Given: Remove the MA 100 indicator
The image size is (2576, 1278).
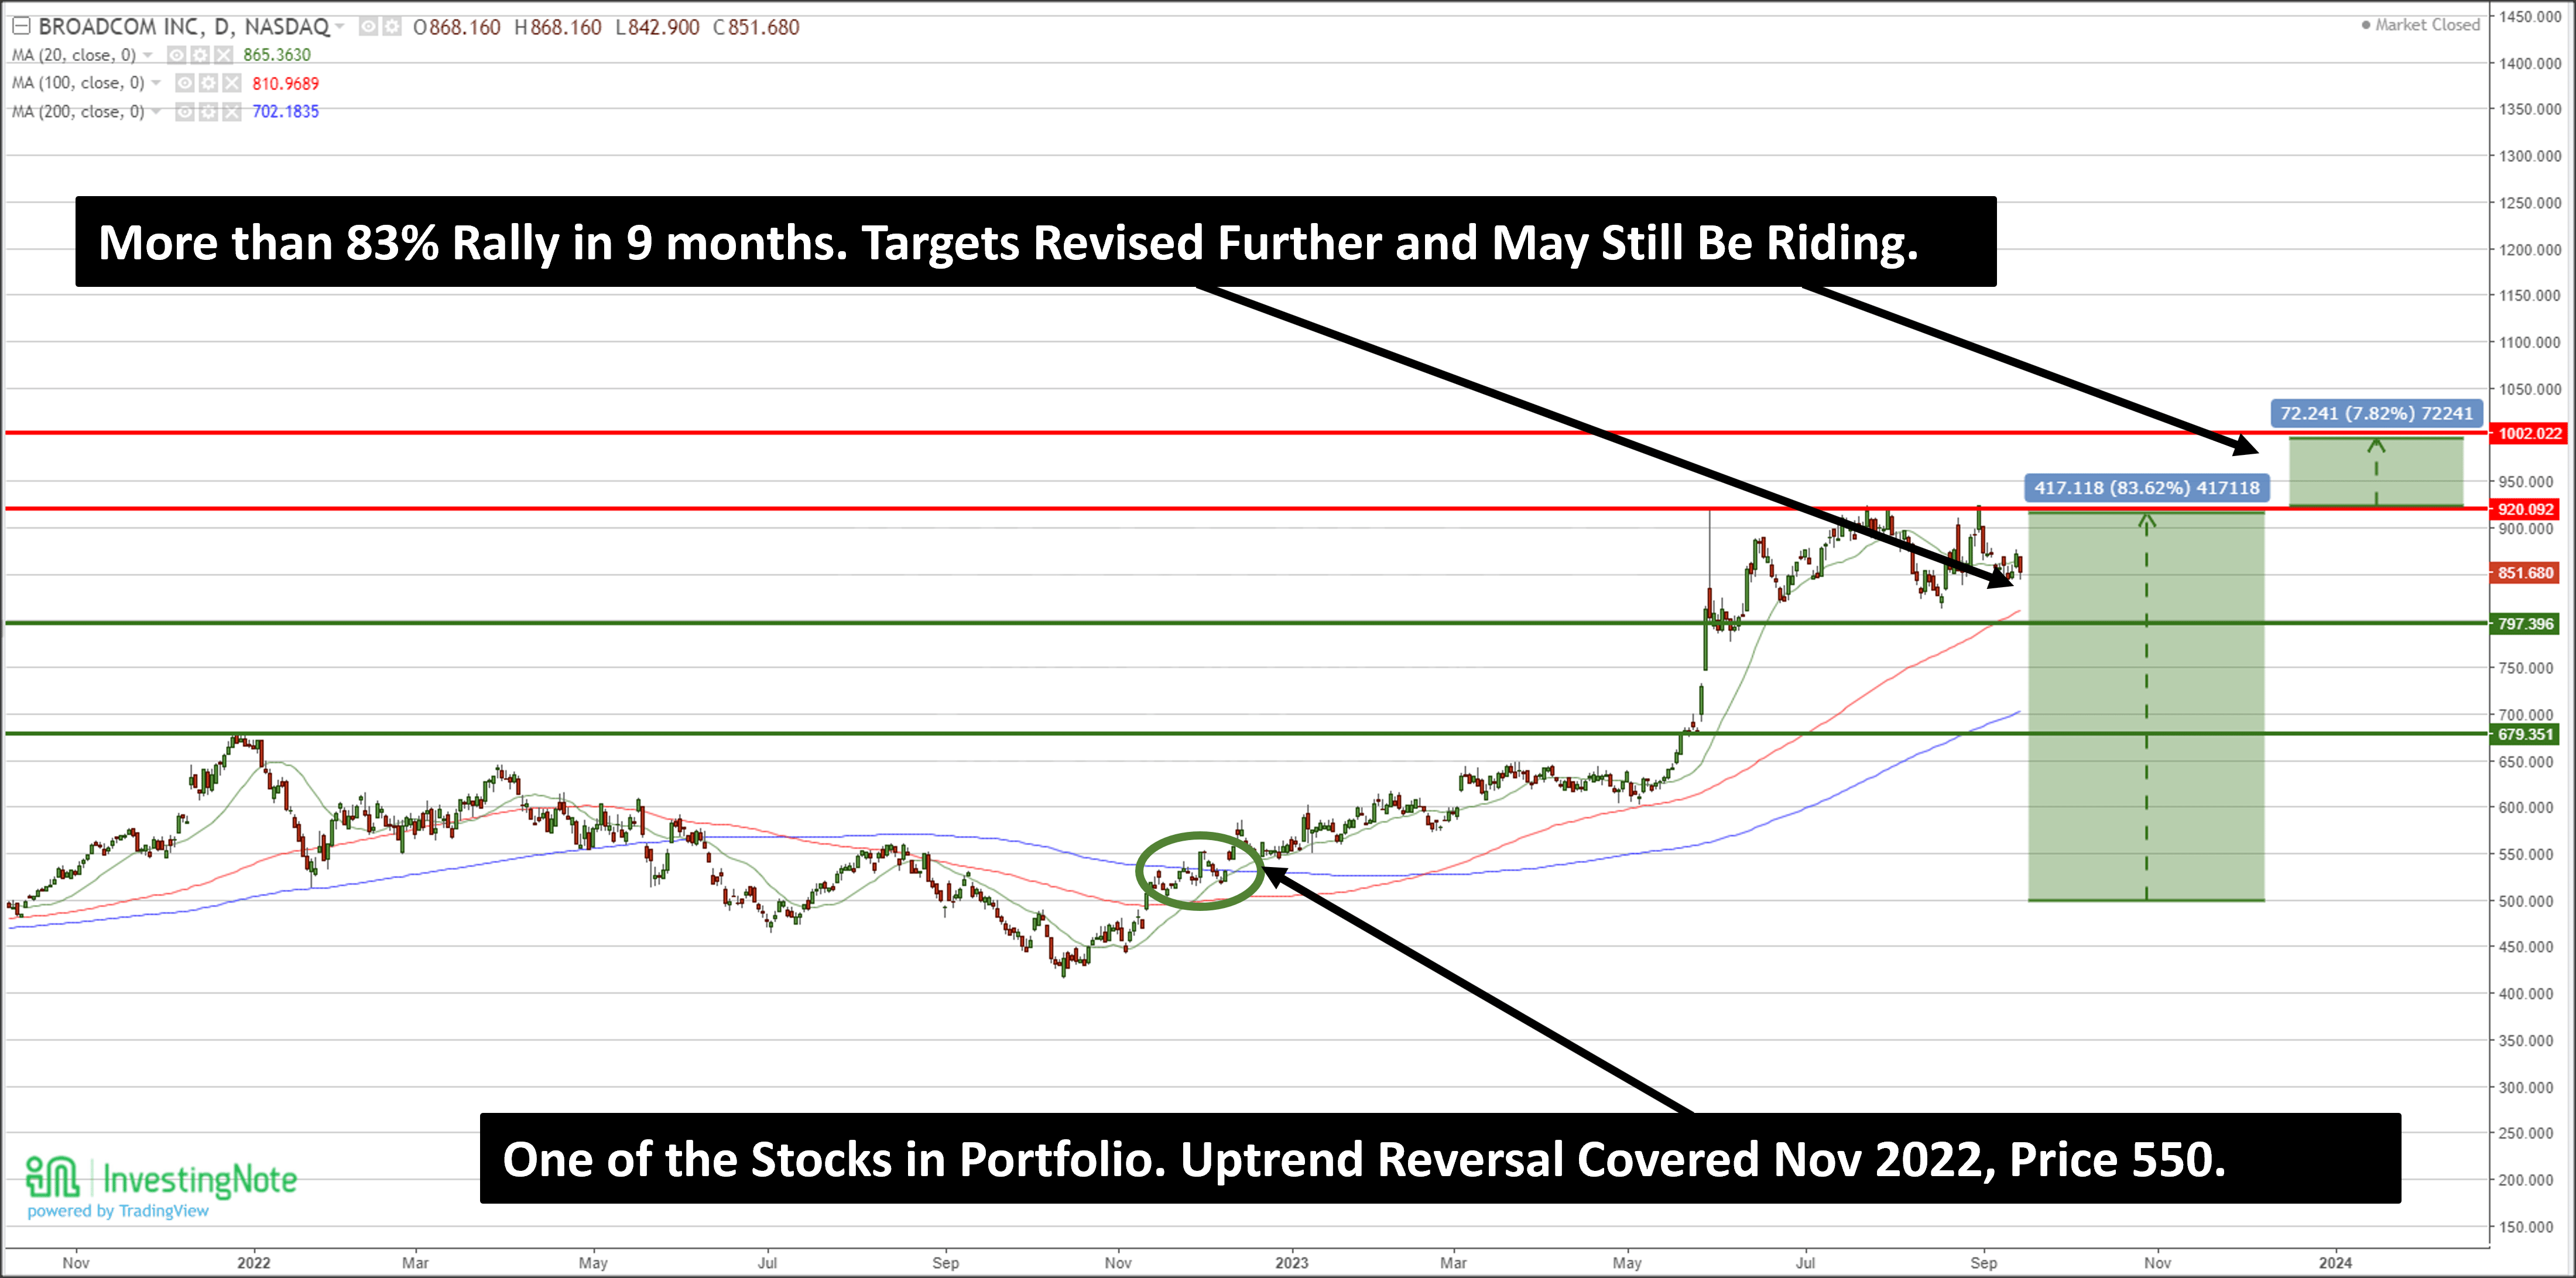Looking at the screenshot, I should [231, 83].
